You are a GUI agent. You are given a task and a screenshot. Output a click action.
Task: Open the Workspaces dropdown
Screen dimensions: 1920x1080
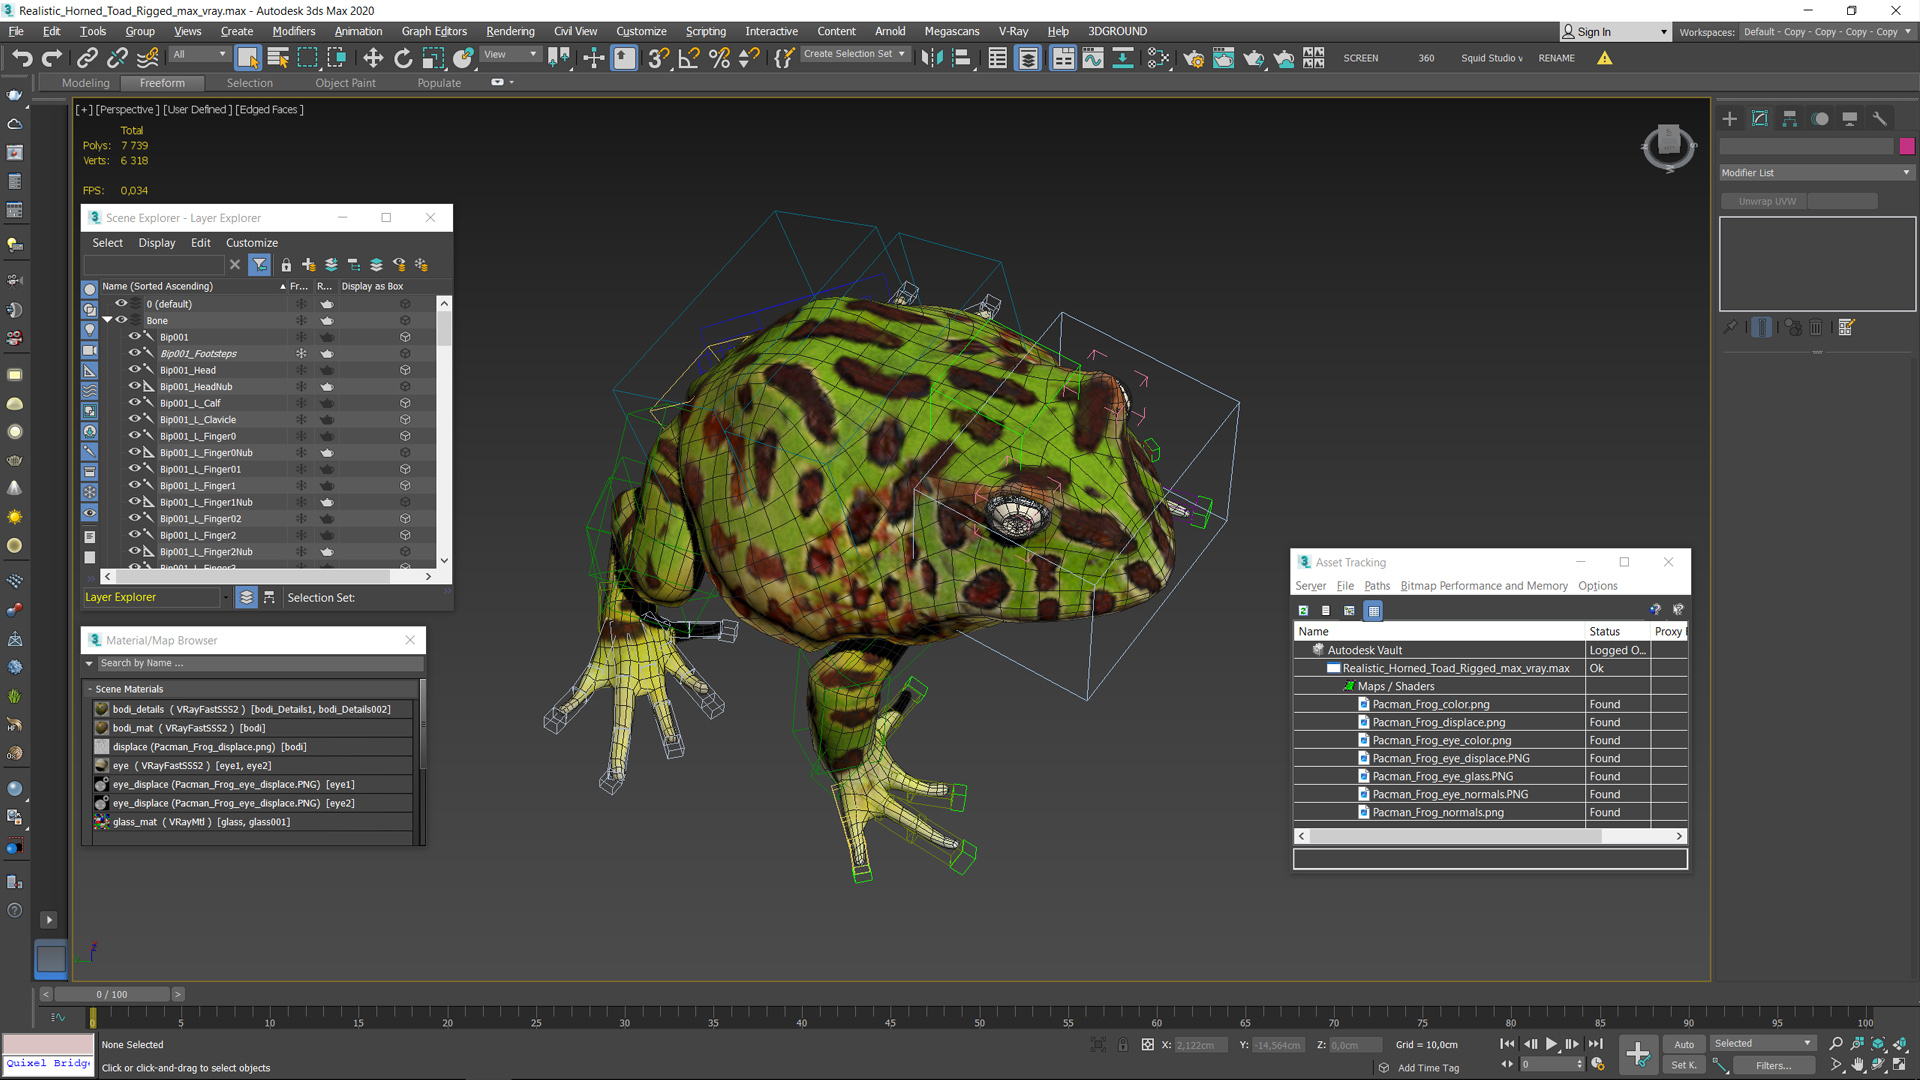[1826, 32]
